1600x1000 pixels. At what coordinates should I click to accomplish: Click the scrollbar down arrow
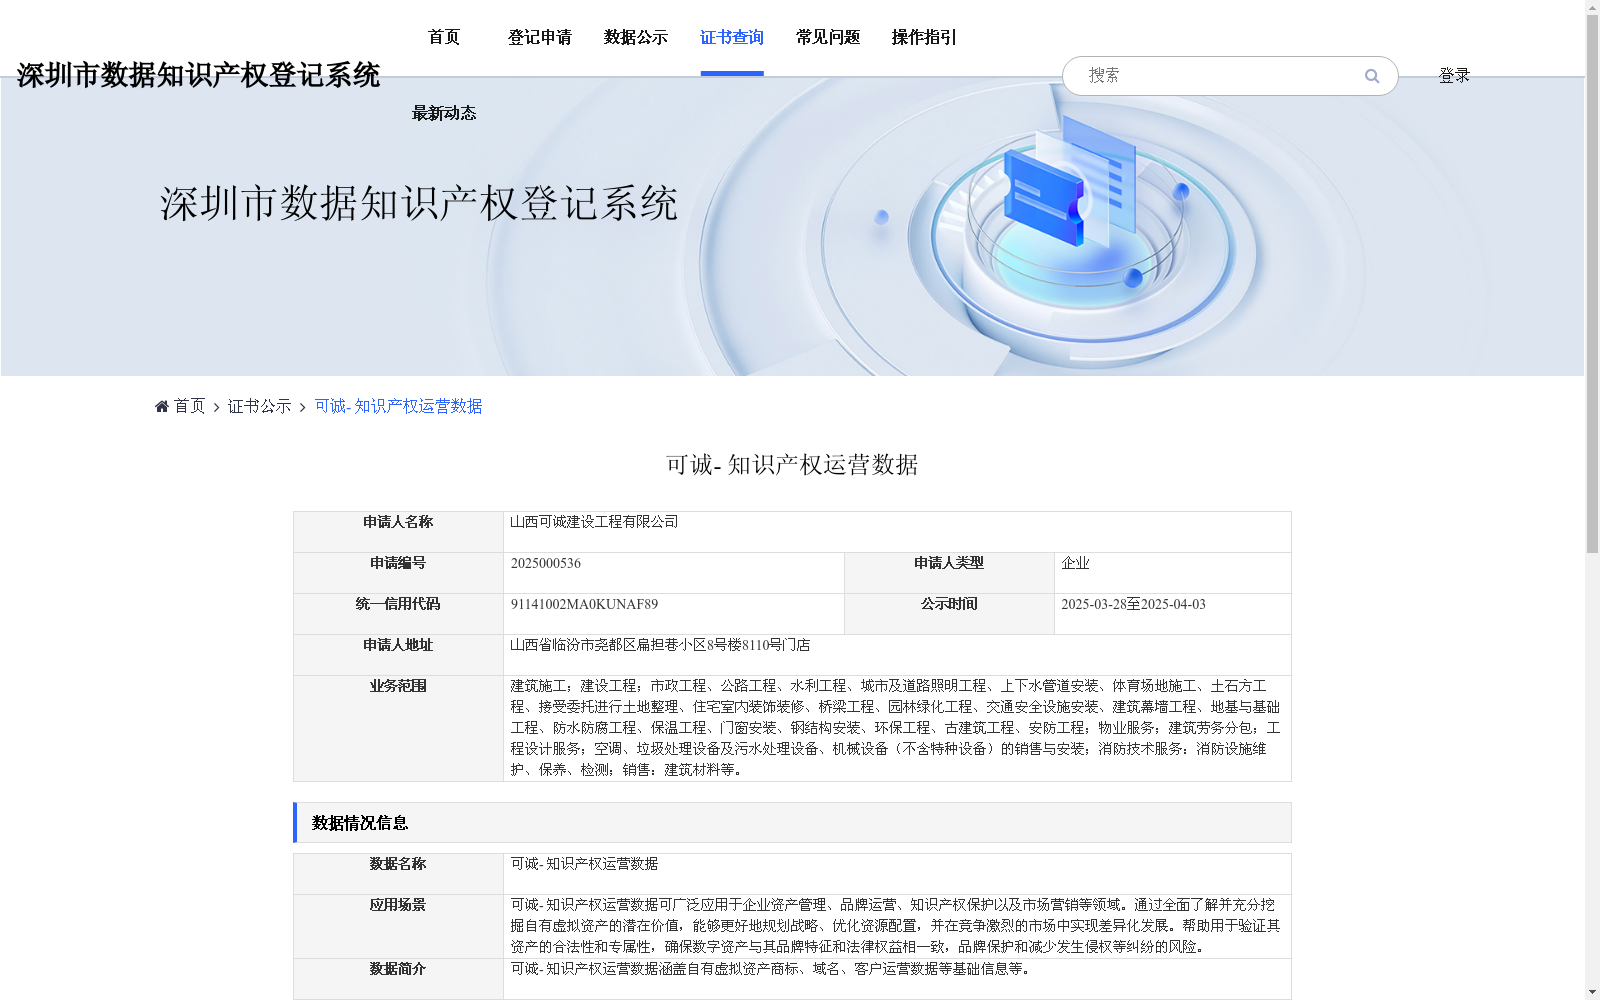tap(1592, 992)
